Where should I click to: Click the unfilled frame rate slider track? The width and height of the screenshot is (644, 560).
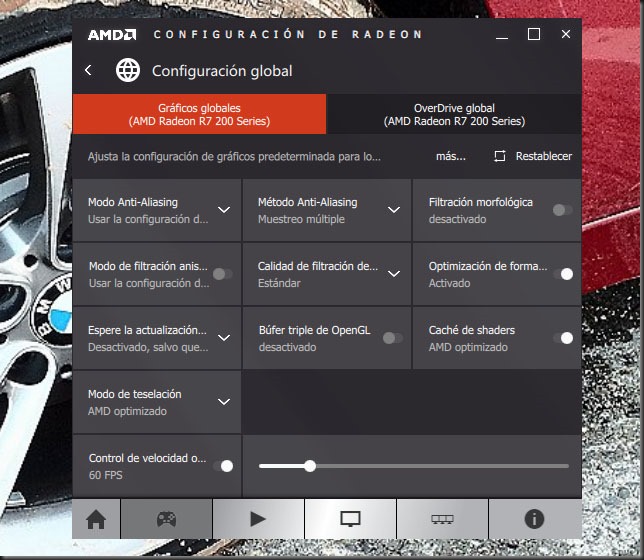(x=442, y=466)
